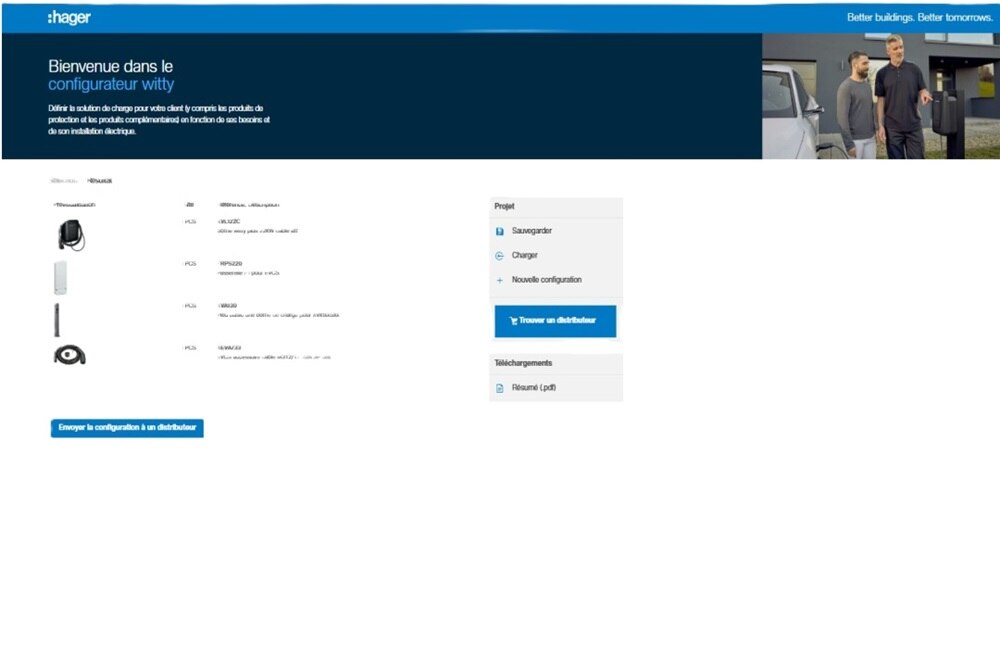Click the plus icon for Nouvelle configuration
The height and width of the screenshot is (667, 1000).
(499, 280)
